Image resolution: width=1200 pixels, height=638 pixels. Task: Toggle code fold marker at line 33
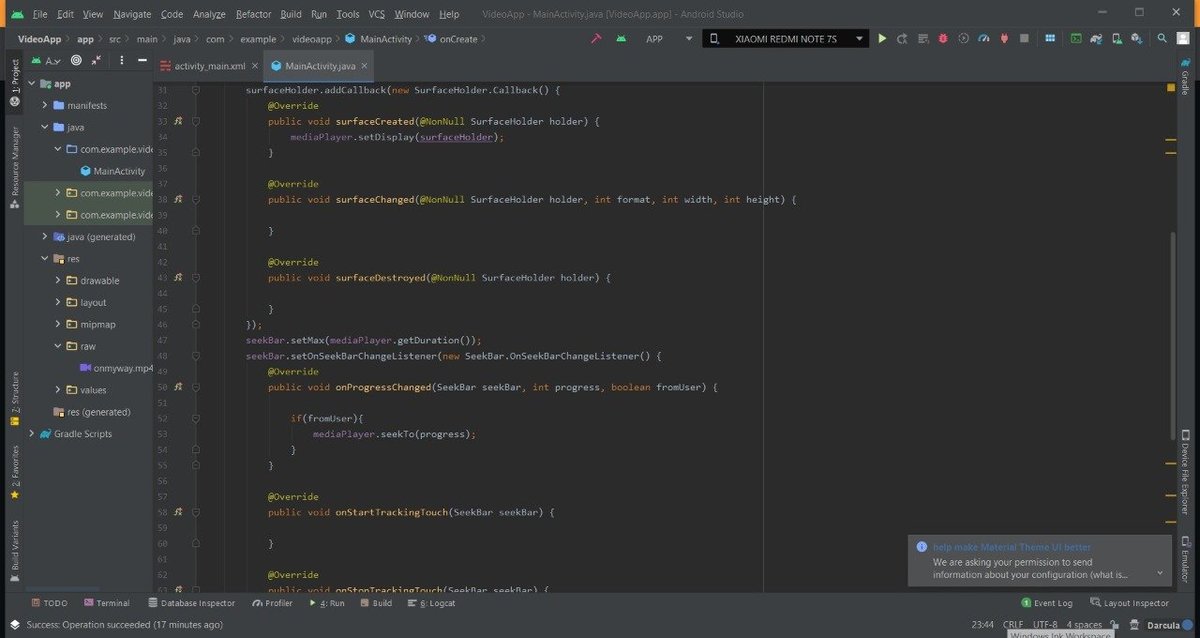196,121
